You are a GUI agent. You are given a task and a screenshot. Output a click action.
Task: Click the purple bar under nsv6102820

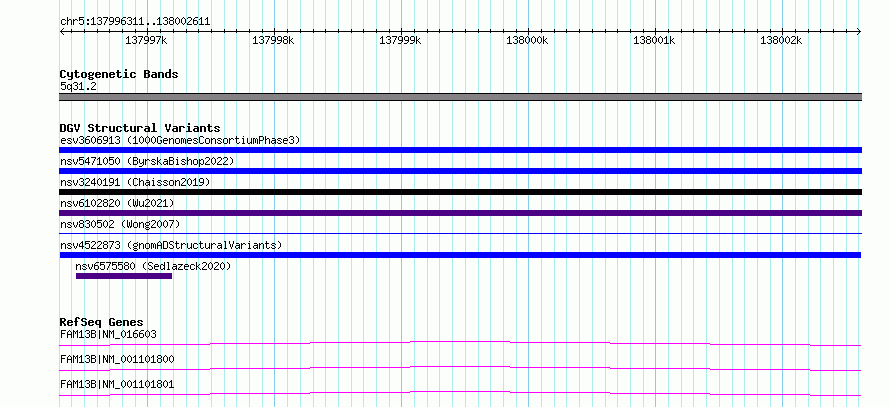(460, 213)
